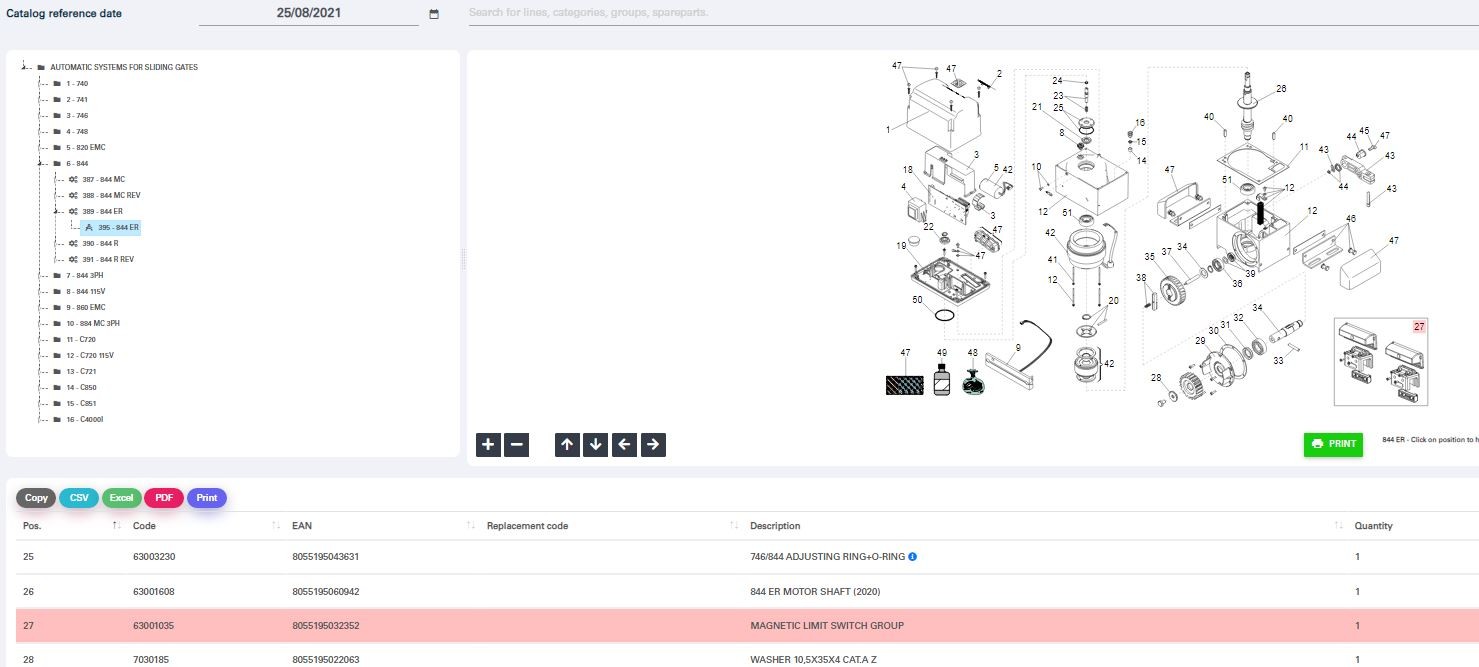Export table with CSV button
Image resolution: width=1479 pixels, height=667 pixels.
(79, 498)
